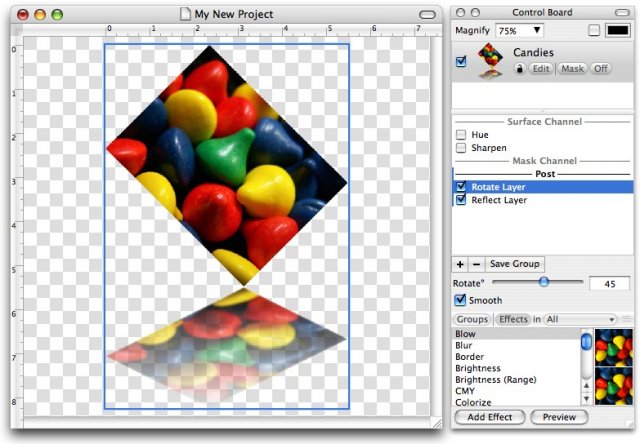The image size is (640, 444).
Task: Click the Edit button for Candies
Action: click(541, 69)
